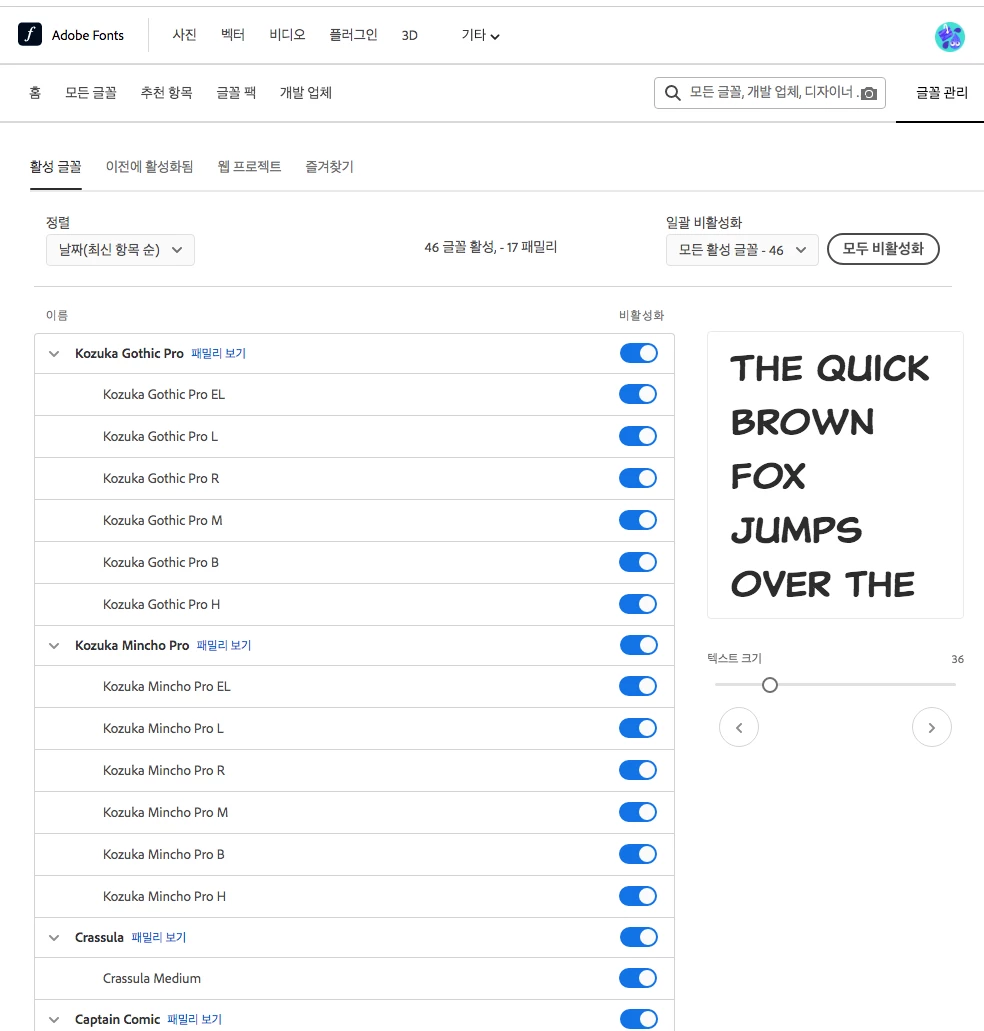The image size is (984, 1031).
Task: Deactivate Kozuka Mincho Pro M
Action: (638, 812)
